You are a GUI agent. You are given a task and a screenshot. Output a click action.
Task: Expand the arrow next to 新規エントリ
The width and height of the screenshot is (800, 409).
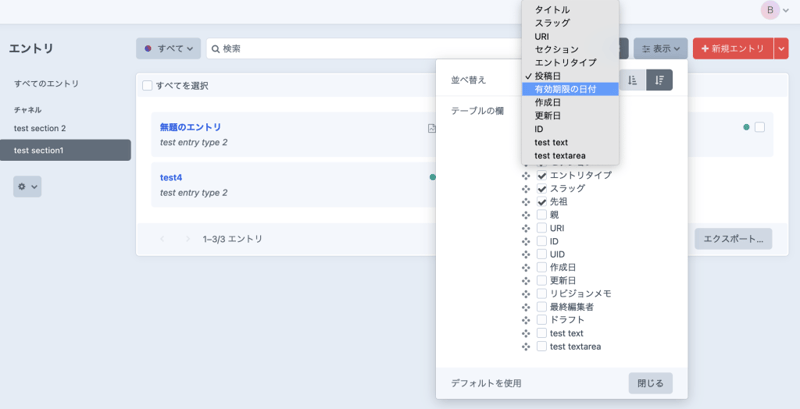point(782,48)
